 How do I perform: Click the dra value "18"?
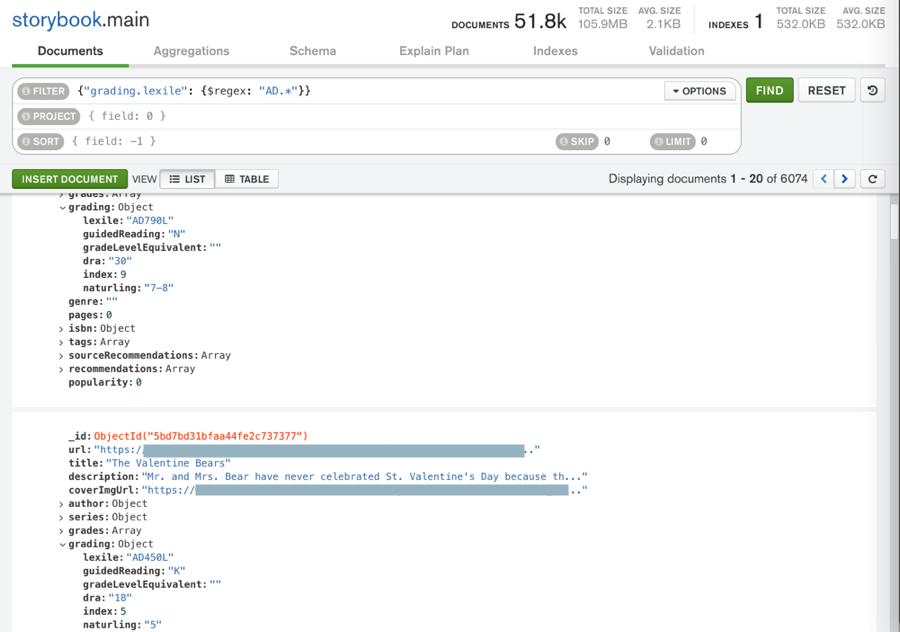coord(120,598)
